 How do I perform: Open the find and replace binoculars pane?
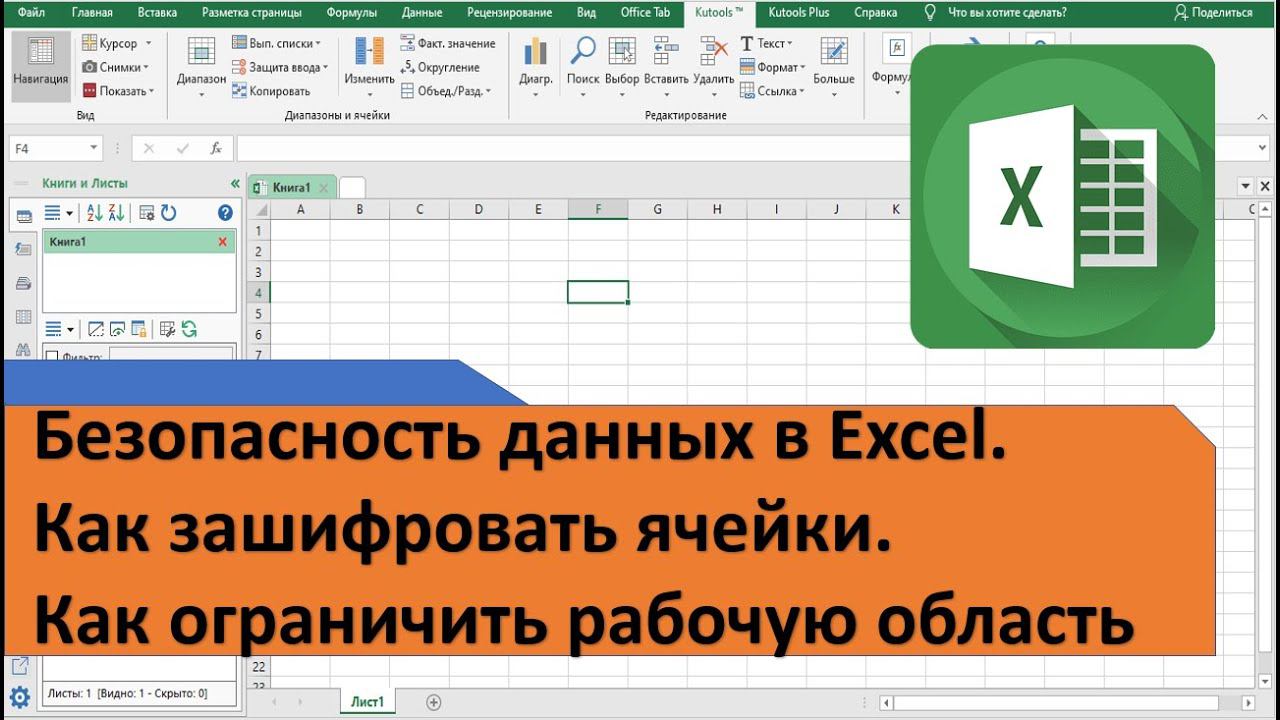[x=23, y=349]
